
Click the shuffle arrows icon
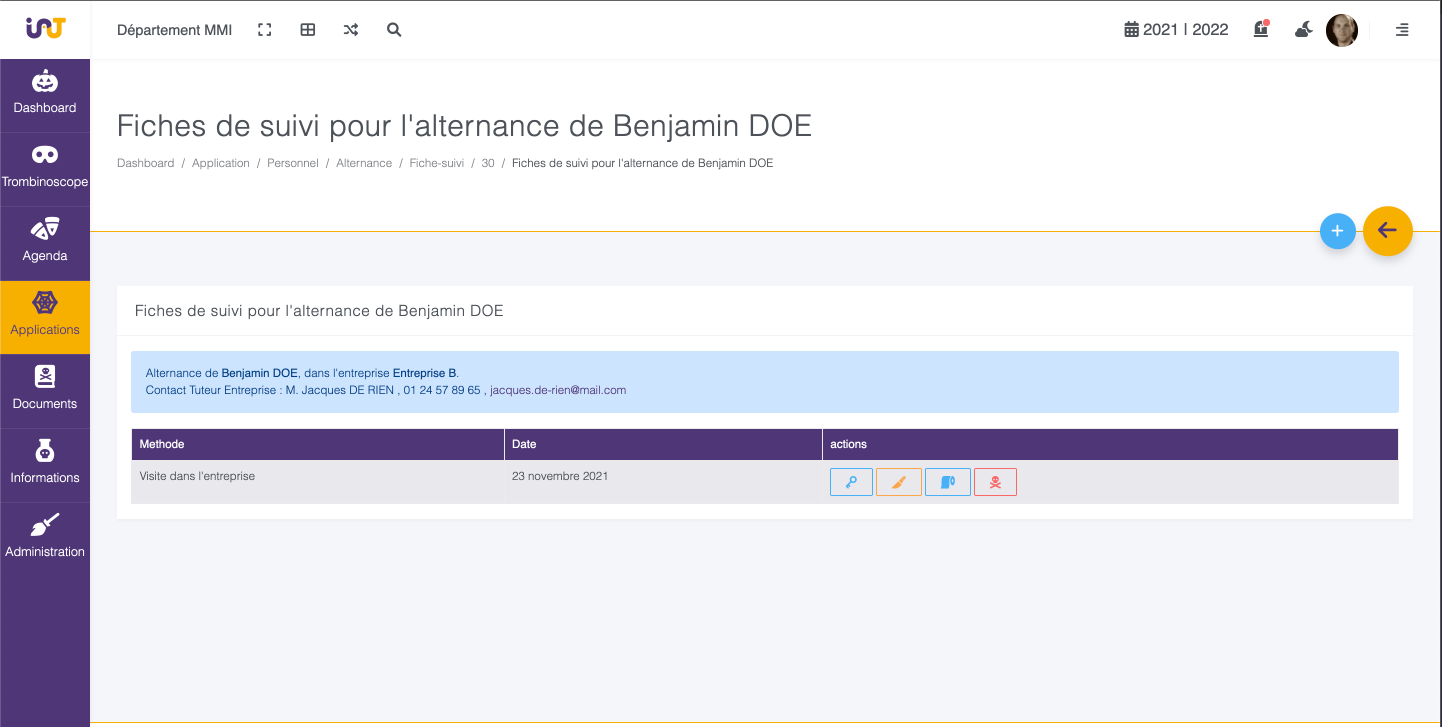click(x=351, y=30)
